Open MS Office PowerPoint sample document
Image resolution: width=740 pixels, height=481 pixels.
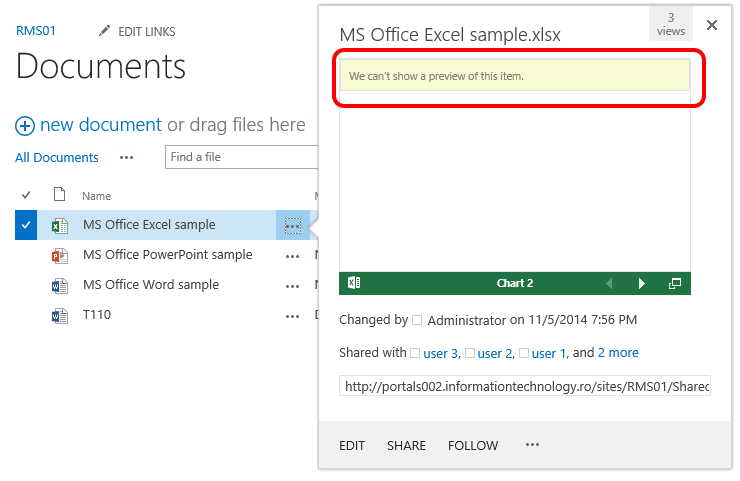point(168,254)
